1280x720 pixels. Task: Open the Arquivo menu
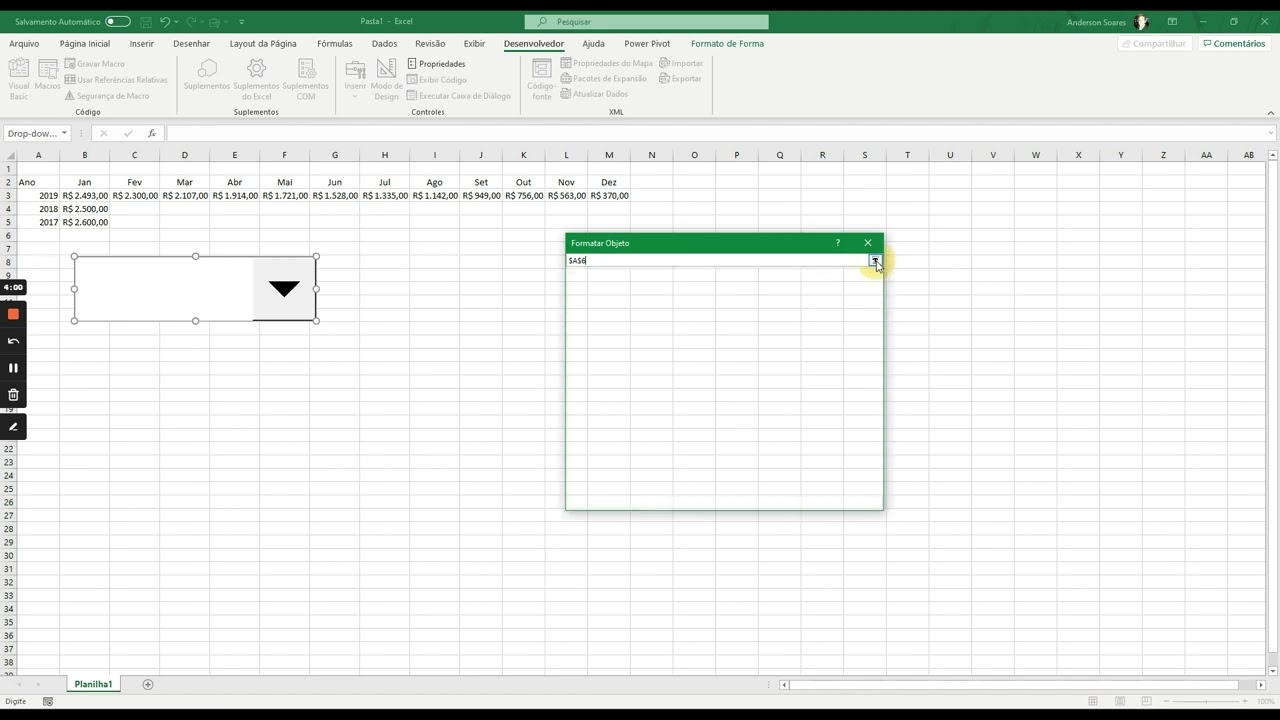pyautogui.click(x=24, y=43)
